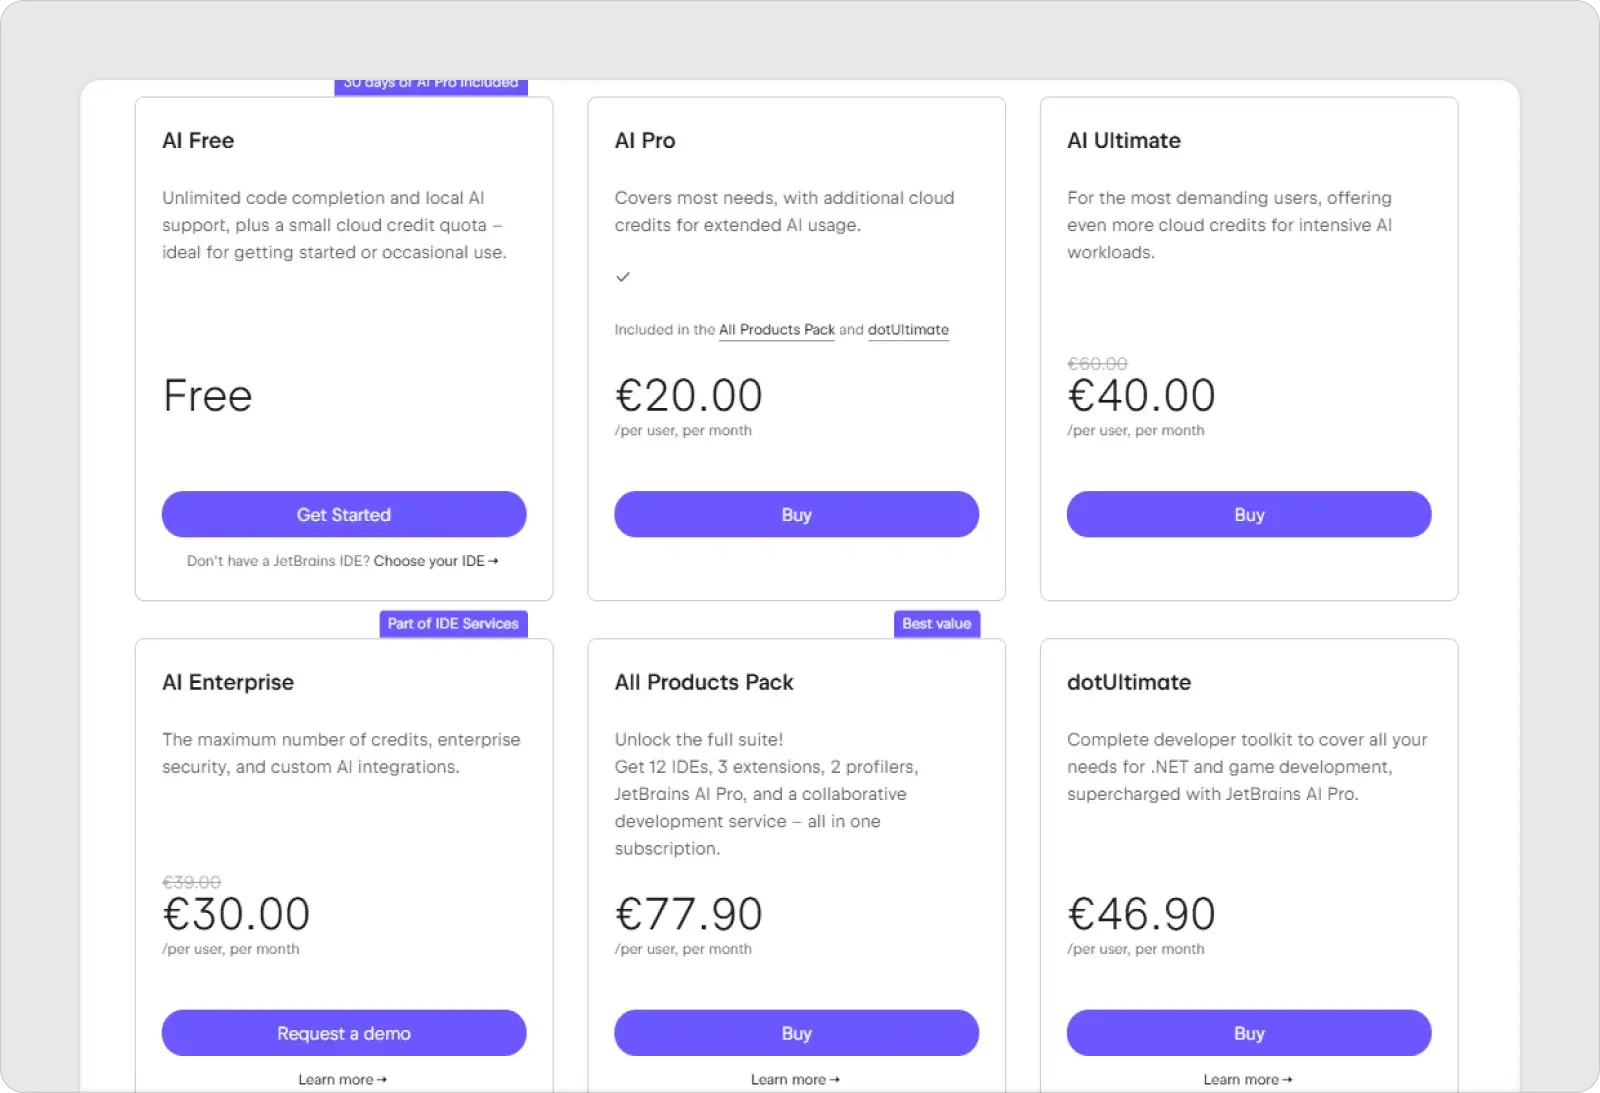Select the dotUltimate card heading
1600x1093 pixels.
[1129, 682]
